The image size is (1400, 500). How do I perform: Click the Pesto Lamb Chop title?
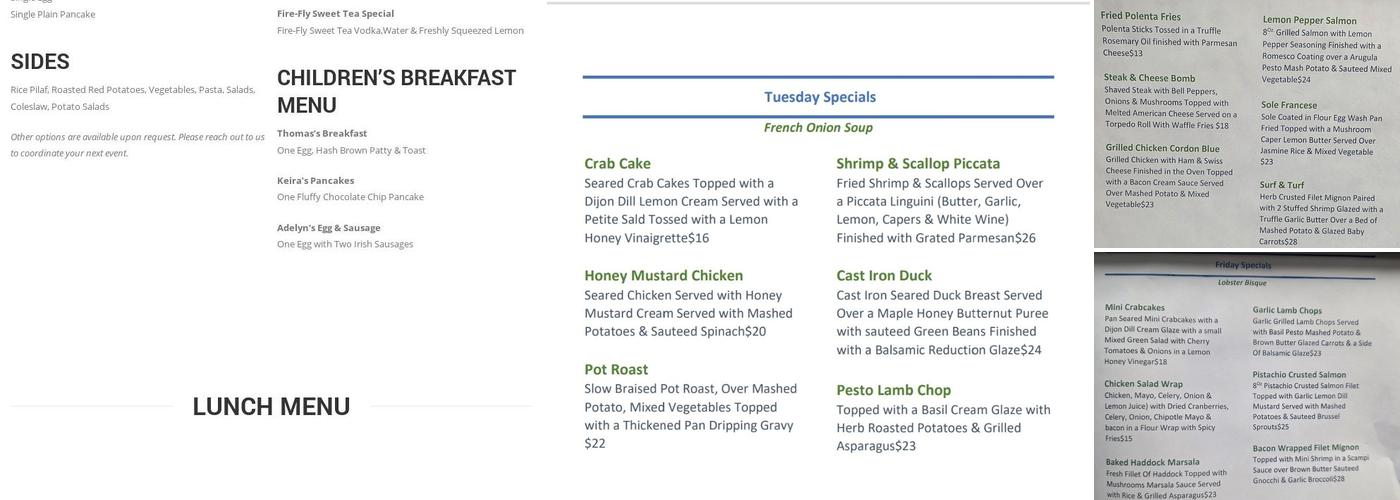[893, 390]
